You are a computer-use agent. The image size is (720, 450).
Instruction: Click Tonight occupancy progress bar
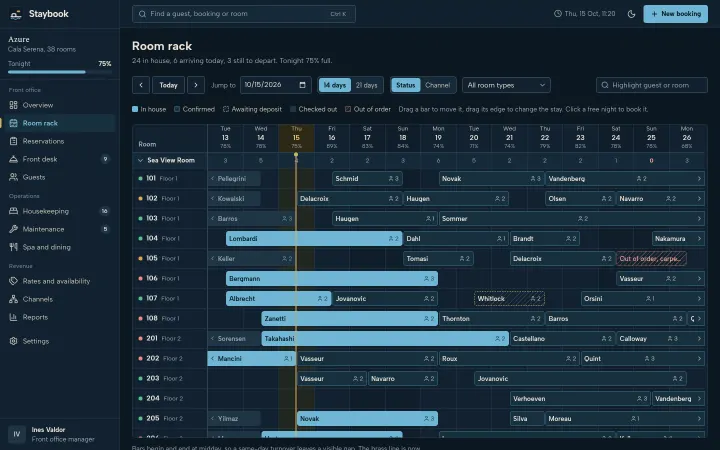[60, 72]
